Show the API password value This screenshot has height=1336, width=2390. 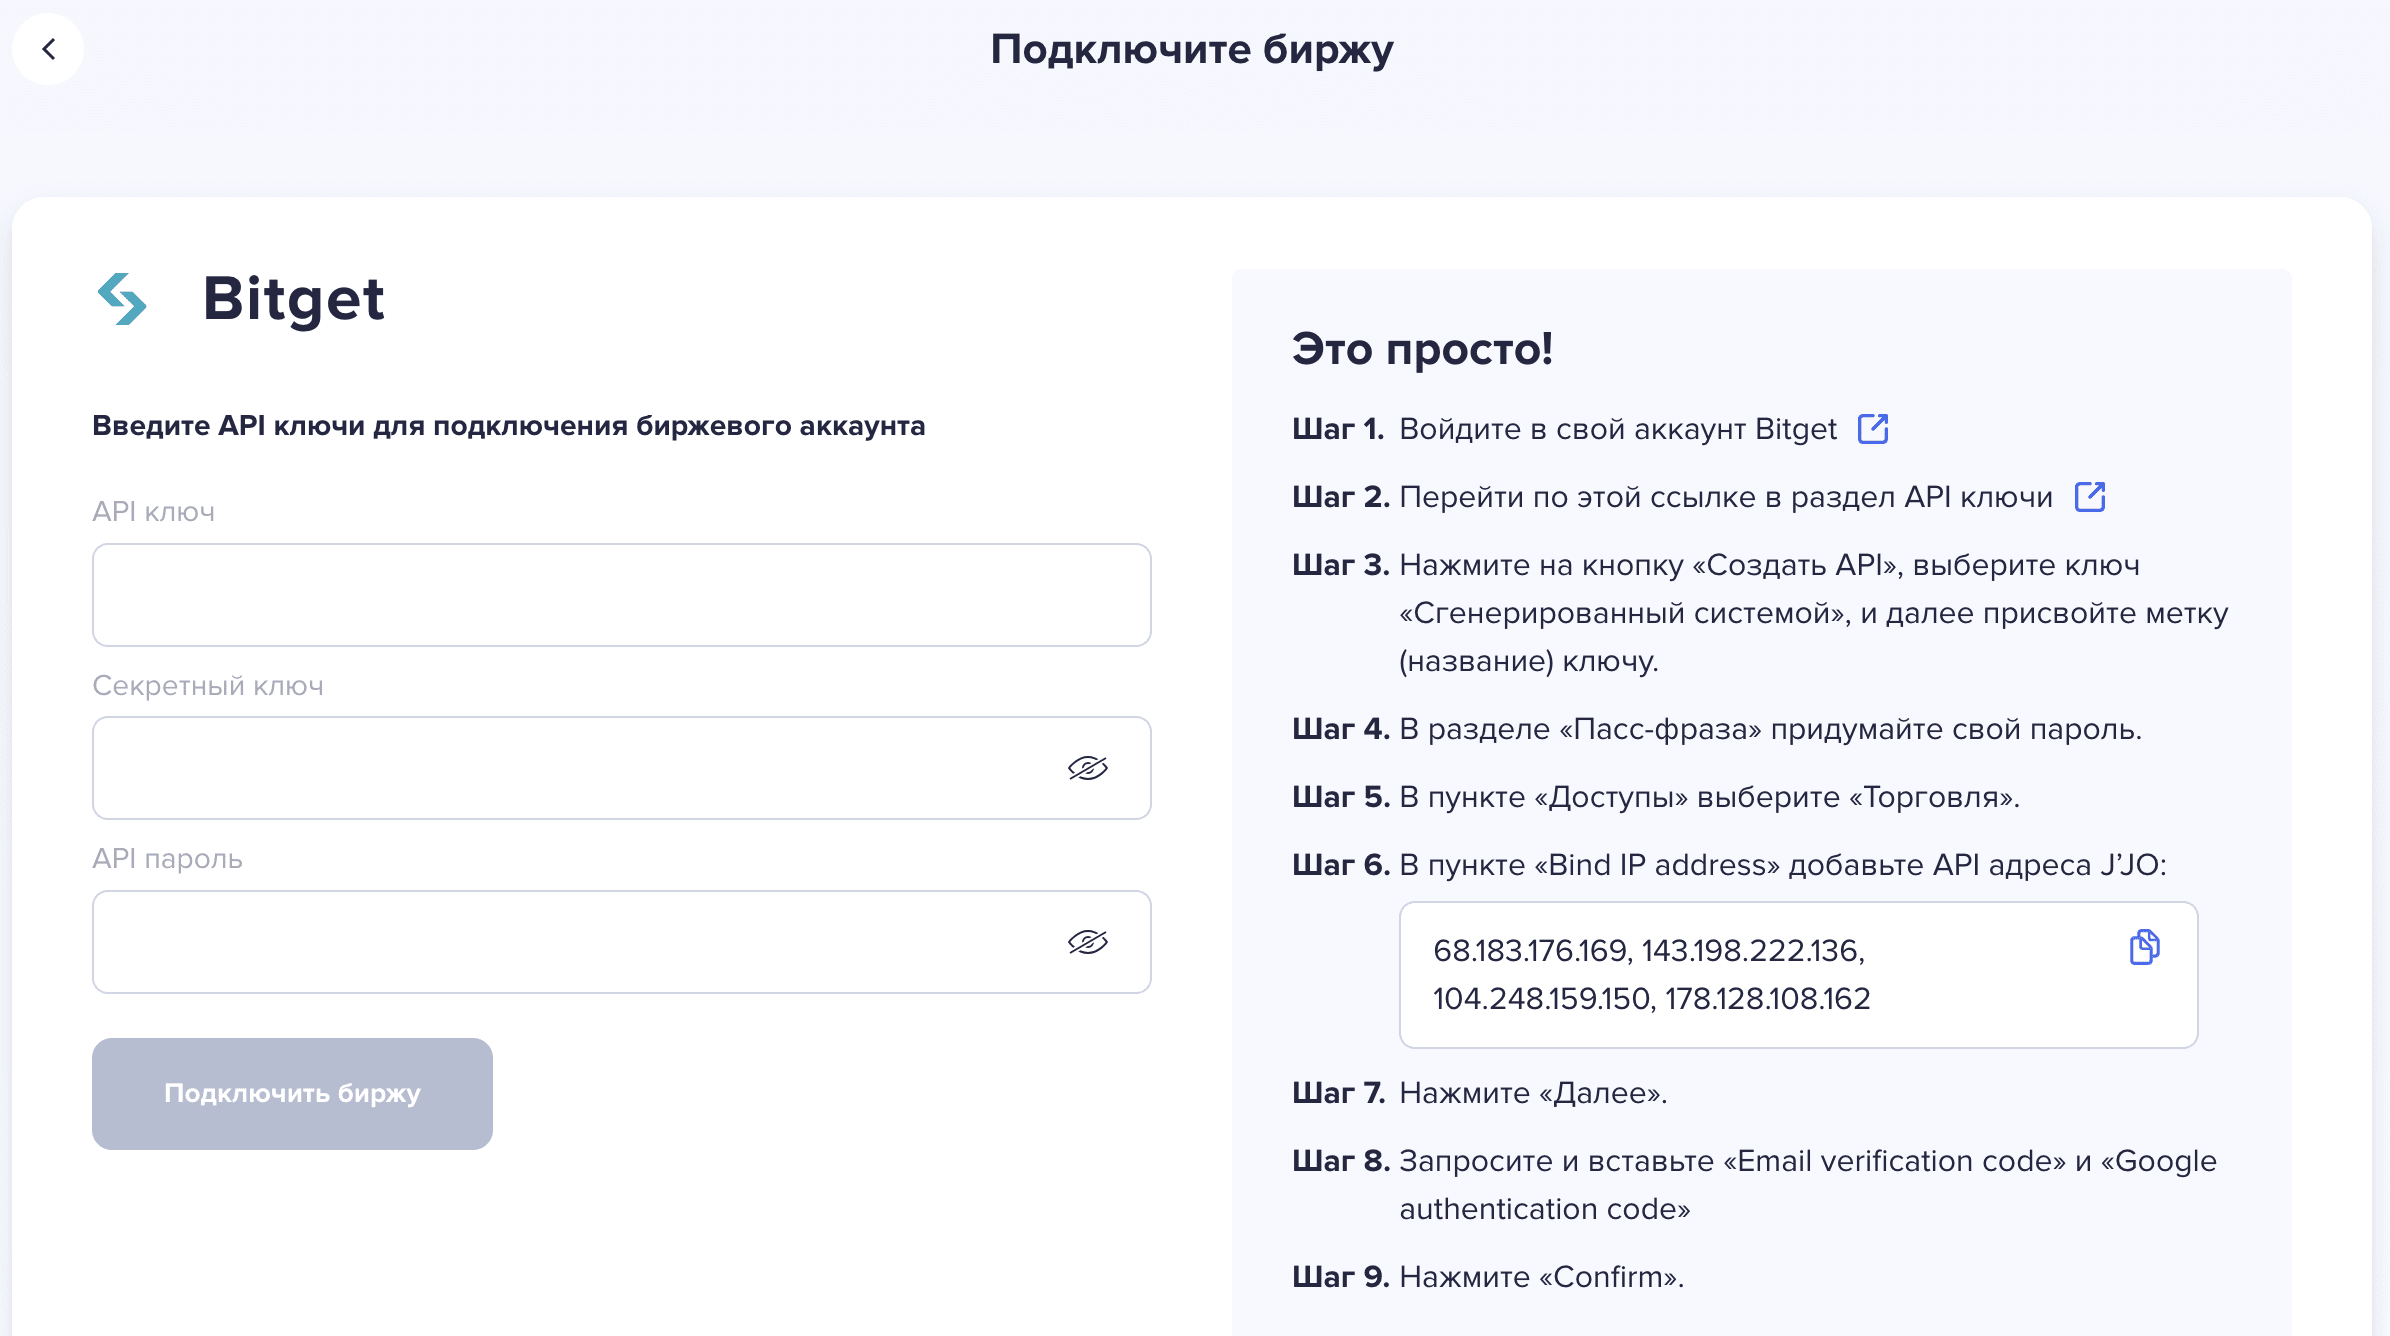coord(1088,942)
